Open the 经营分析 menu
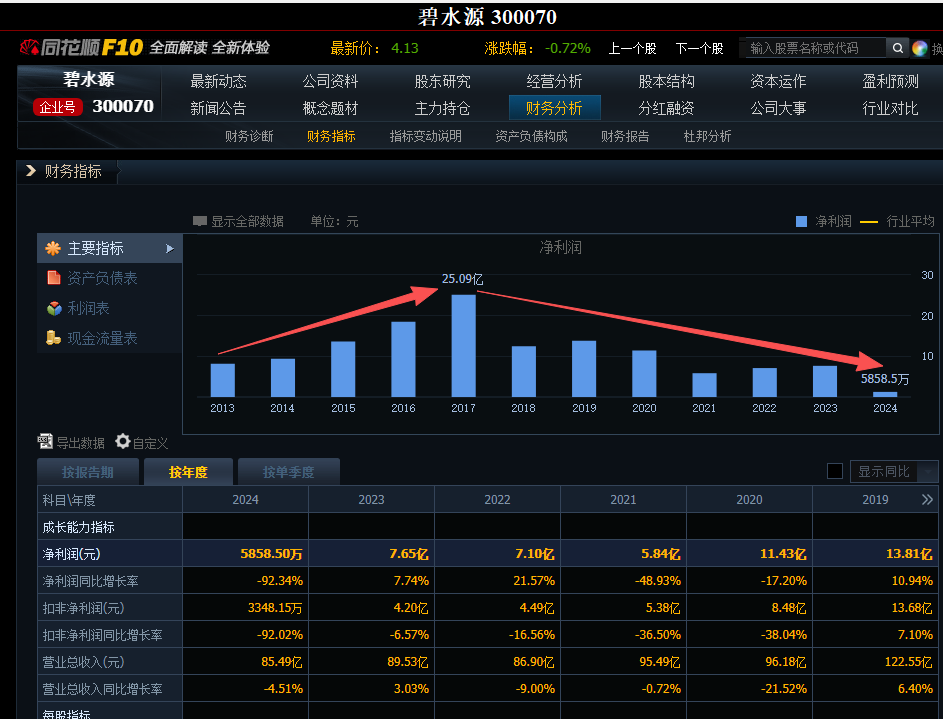The height and width of the screenshot is (719, 943). pos(554,81)
